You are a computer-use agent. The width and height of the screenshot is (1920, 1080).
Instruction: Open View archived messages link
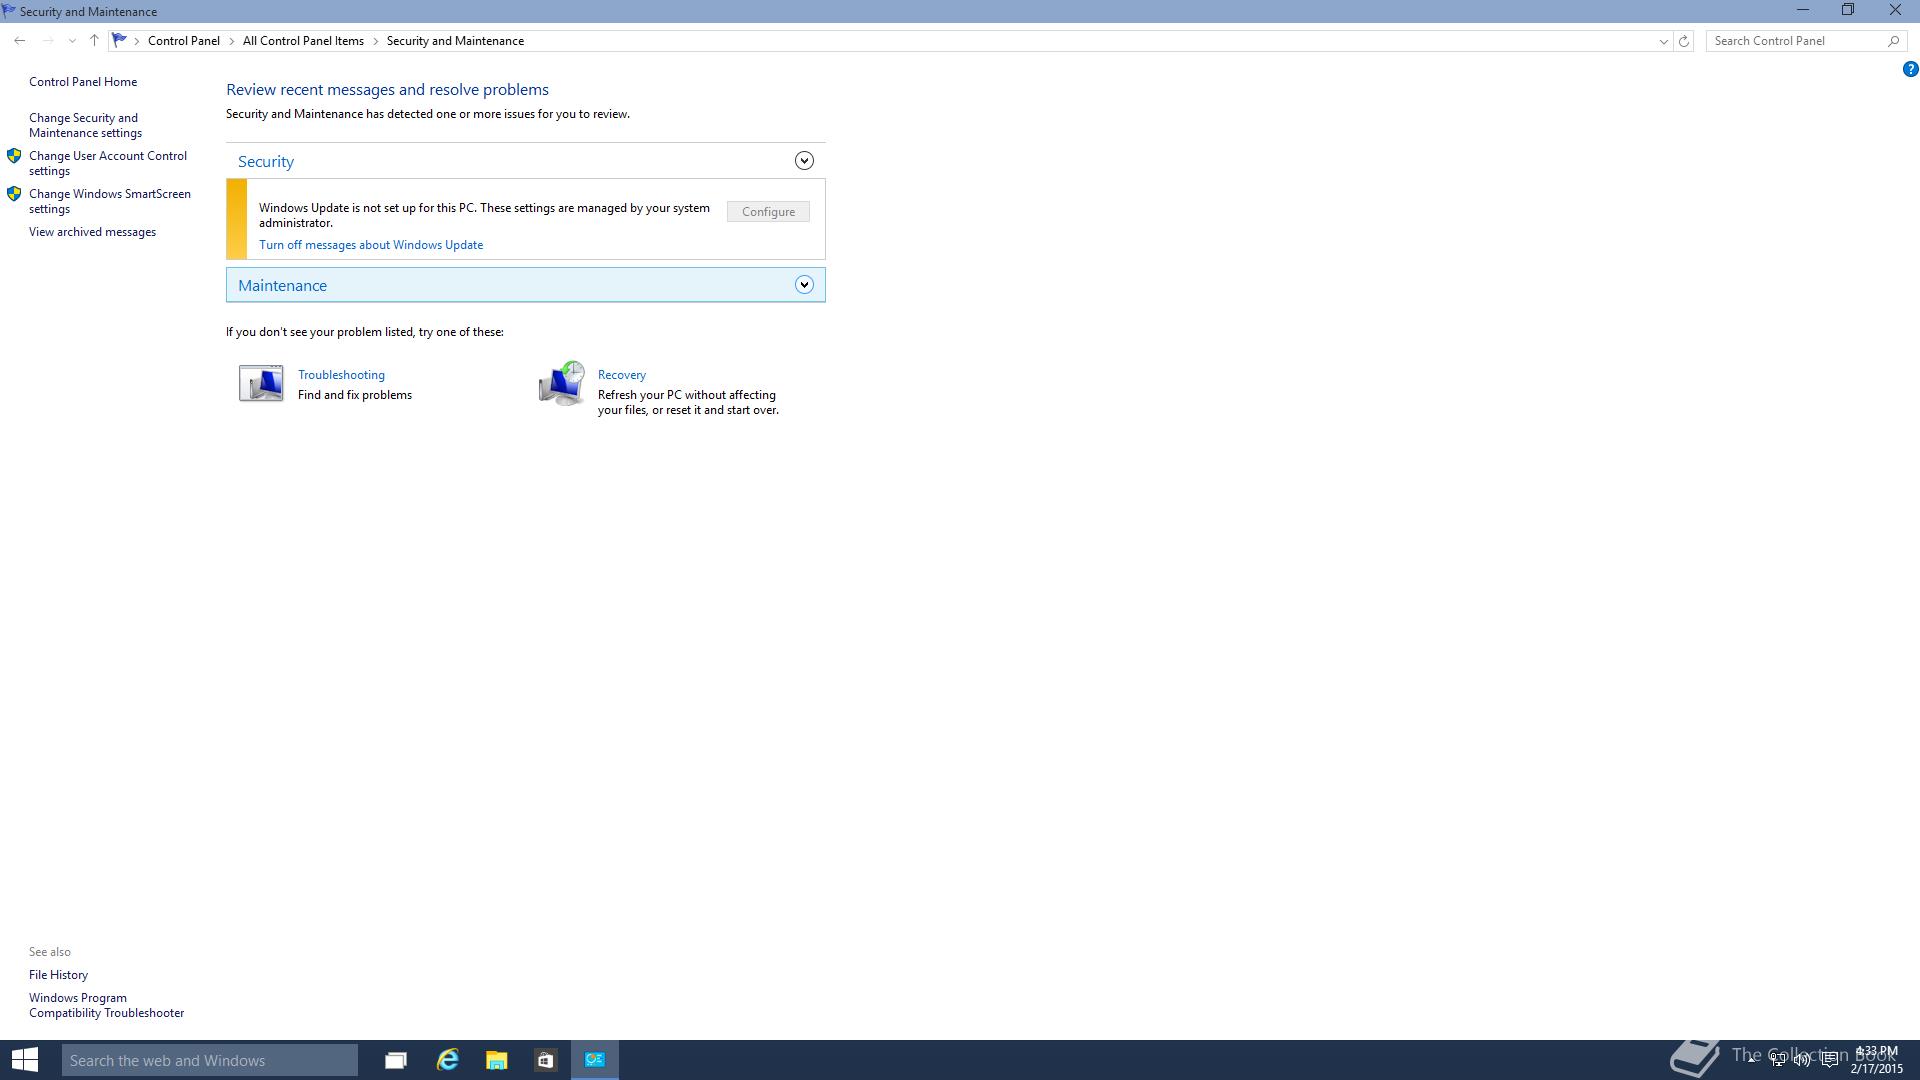(x=92, y=232)
